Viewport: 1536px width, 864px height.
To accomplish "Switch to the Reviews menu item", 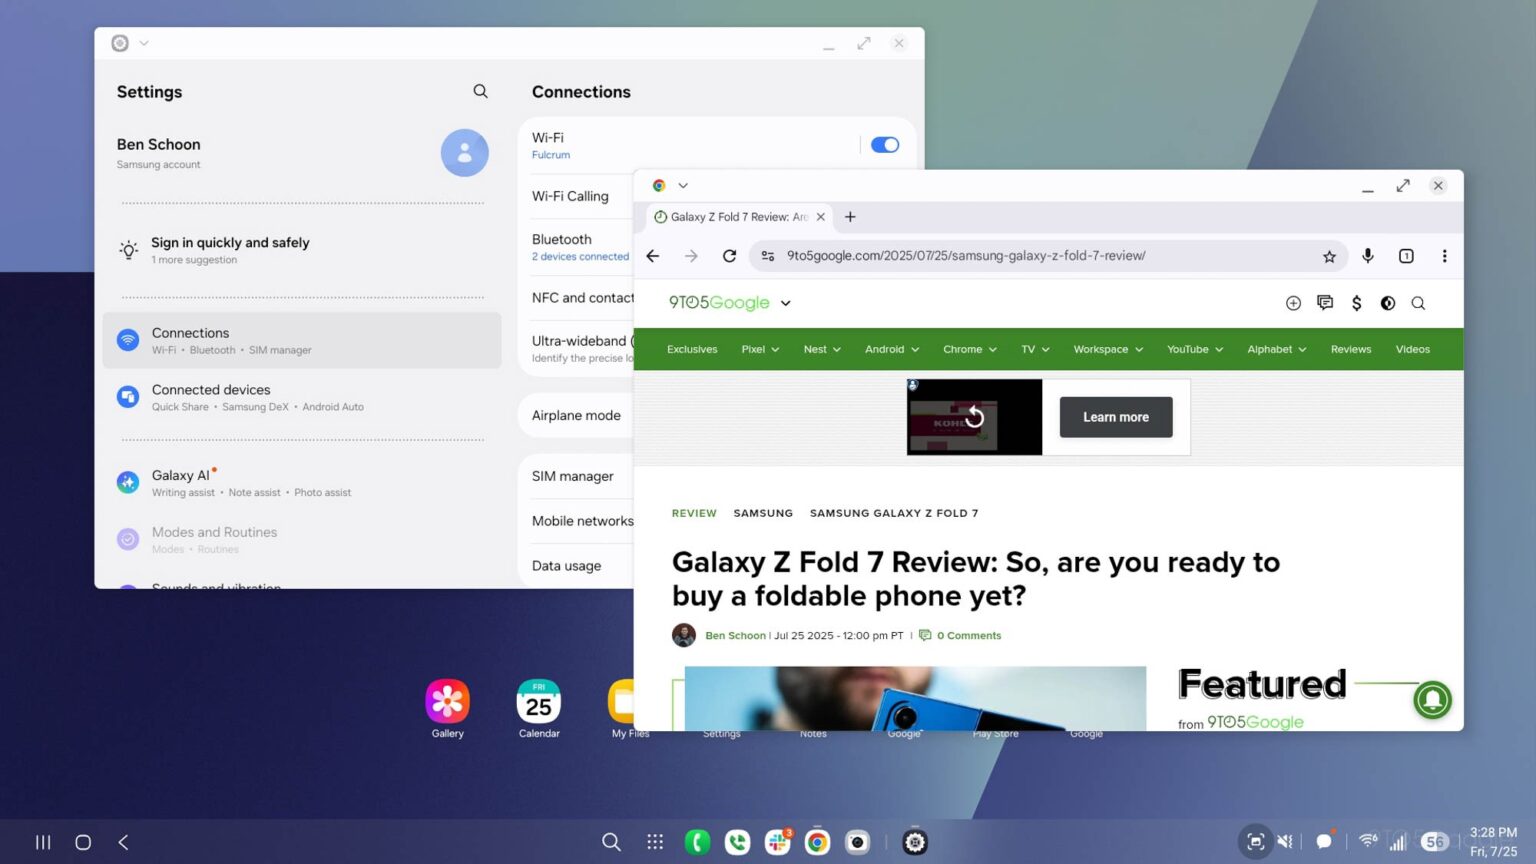I will [1350, 349].
